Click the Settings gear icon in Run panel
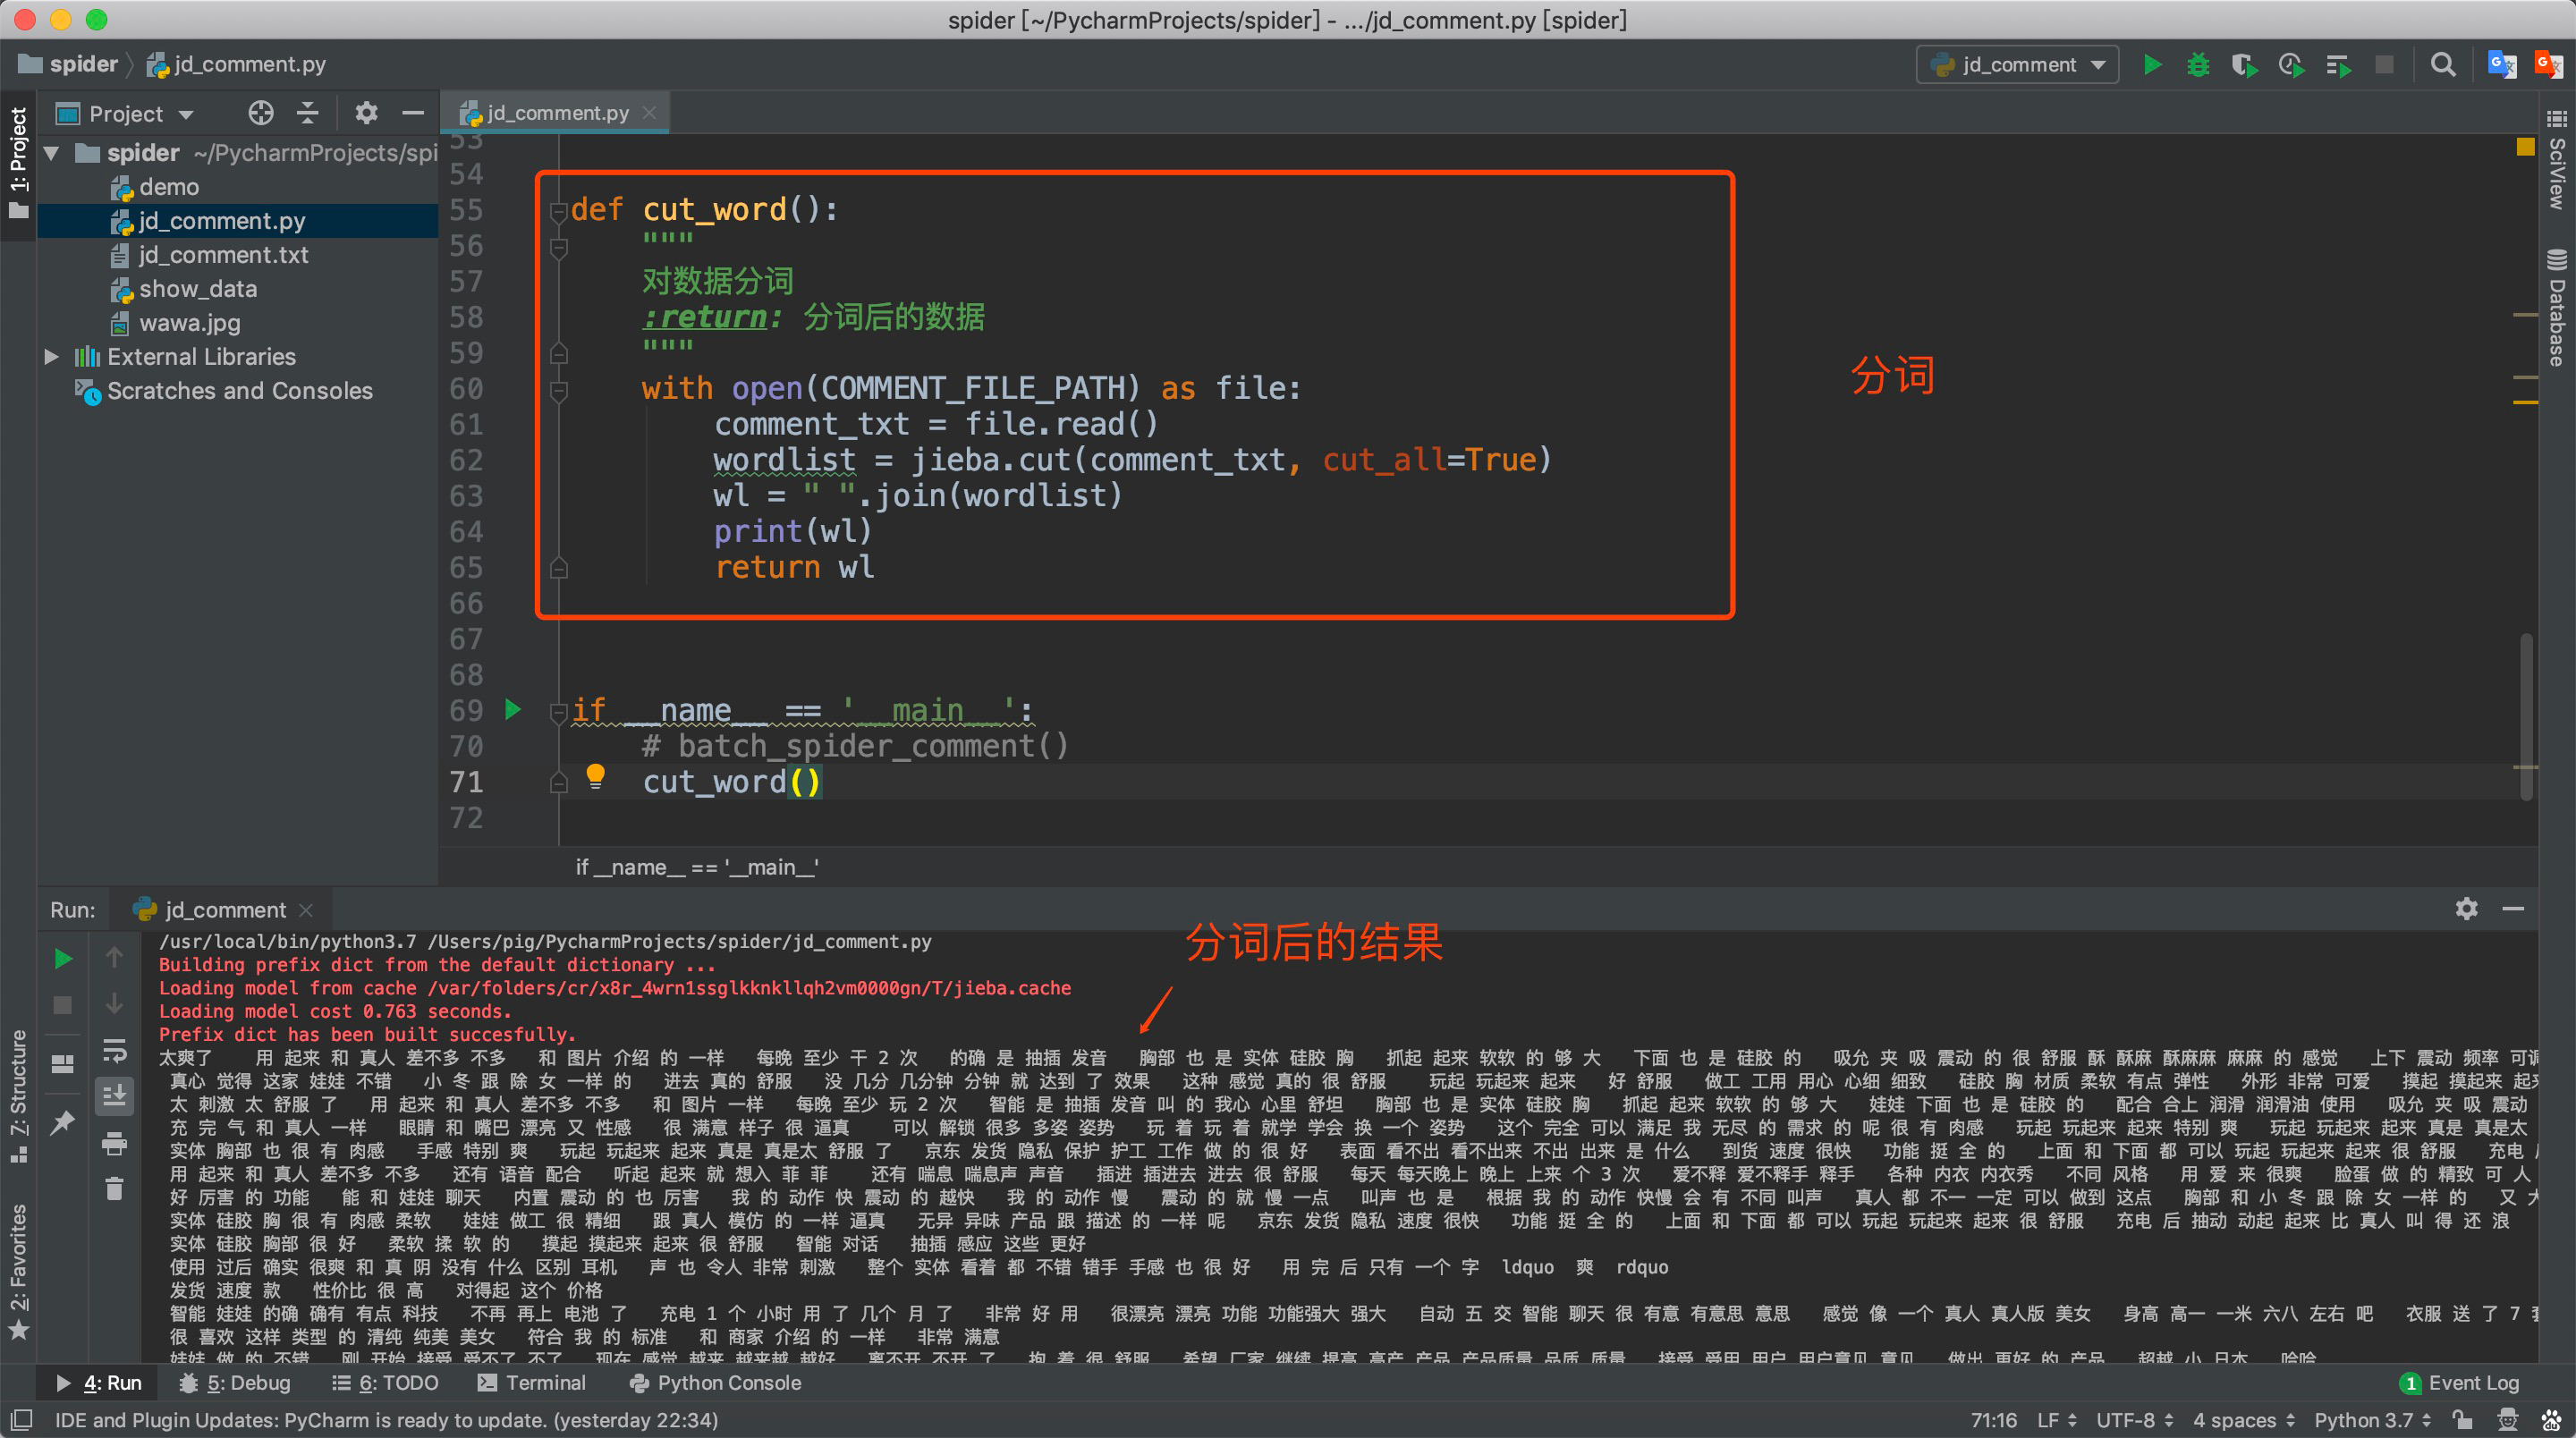This screenshot has height=1438, width=2576. (2466, 909)
